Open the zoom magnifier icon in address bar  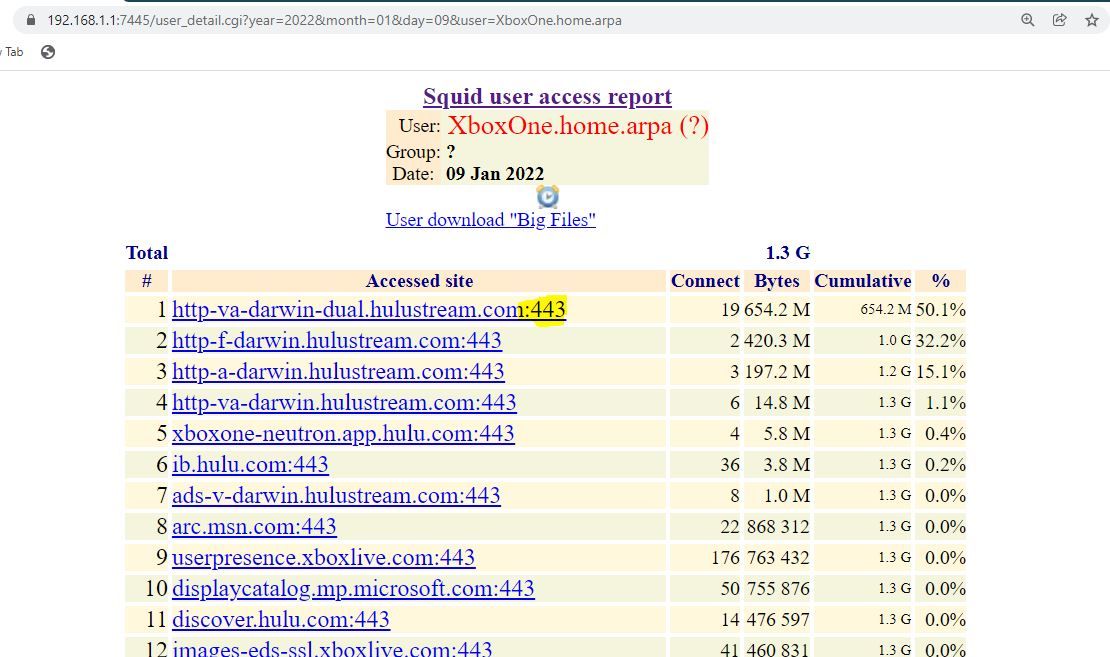[1028, 20]
